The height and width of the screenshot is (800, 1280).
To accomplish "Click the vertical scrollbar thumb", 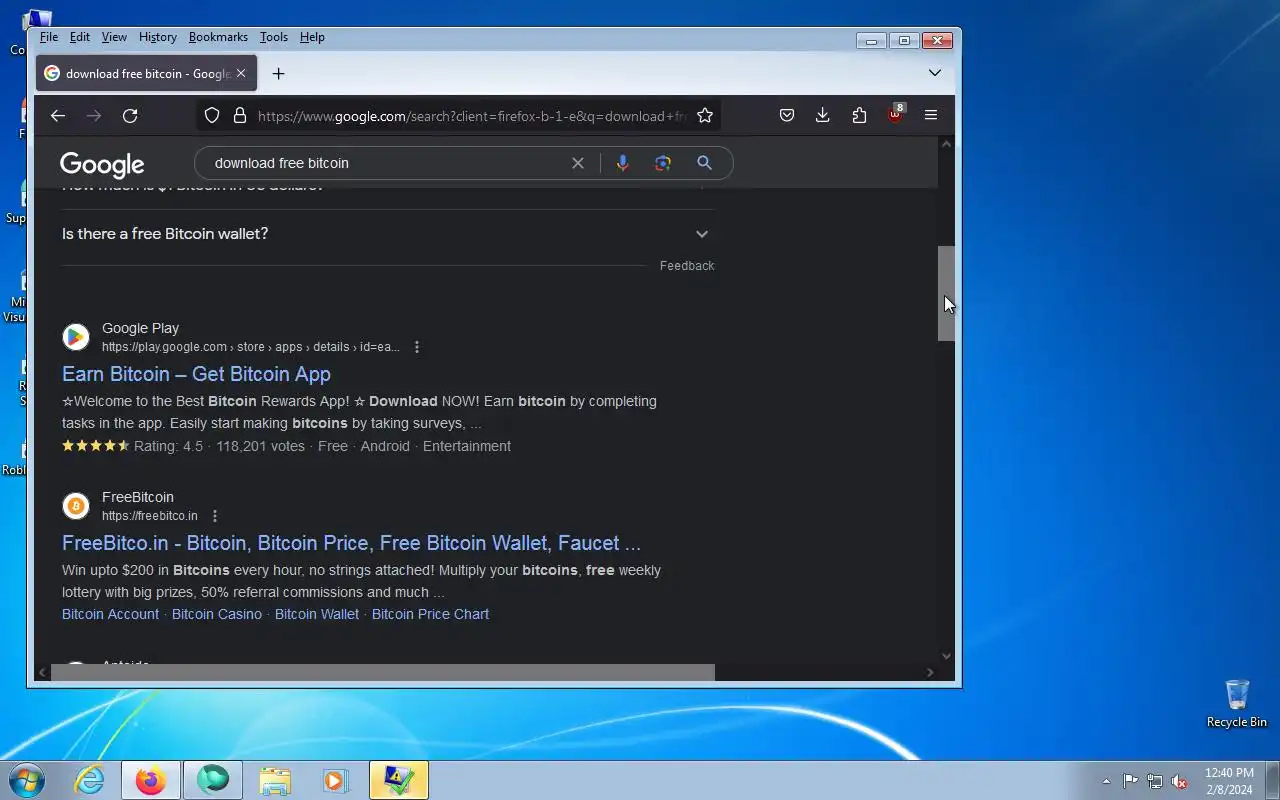I will coord(946,293).
